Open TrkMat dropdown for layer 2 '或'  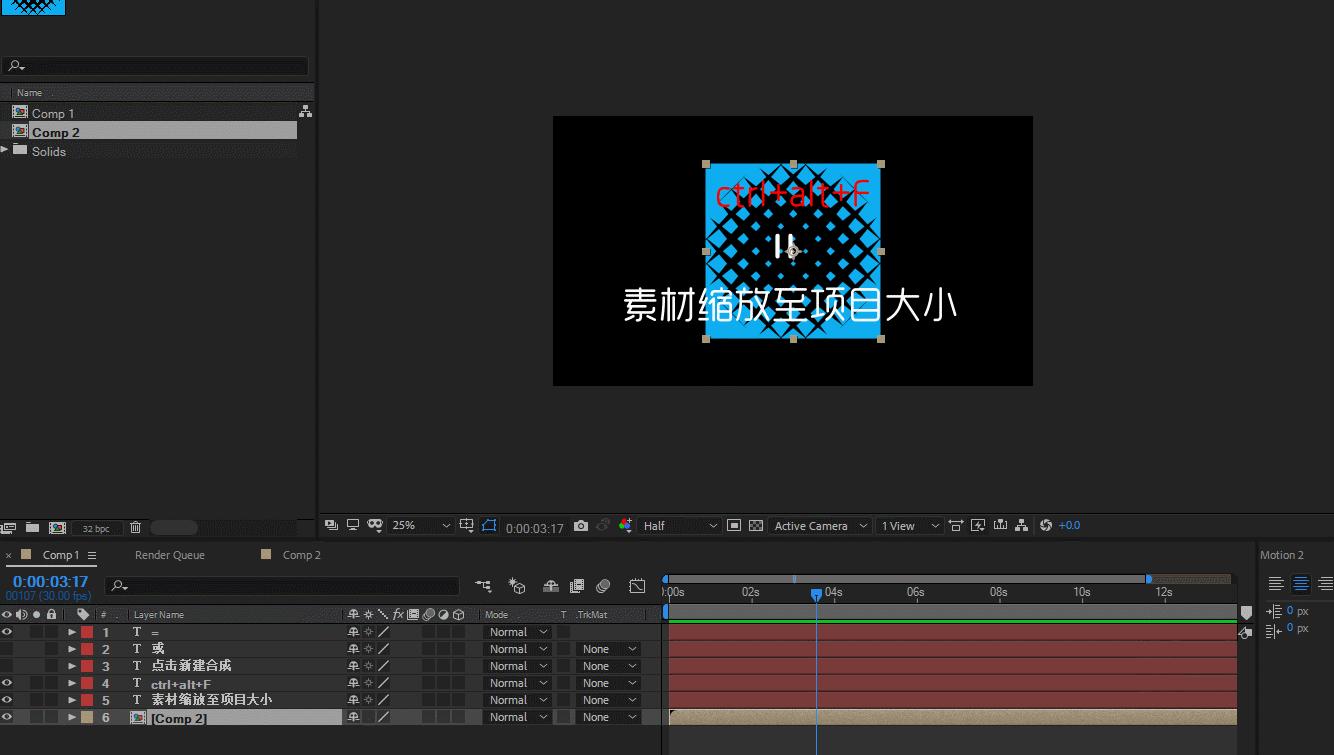point(608,649)
